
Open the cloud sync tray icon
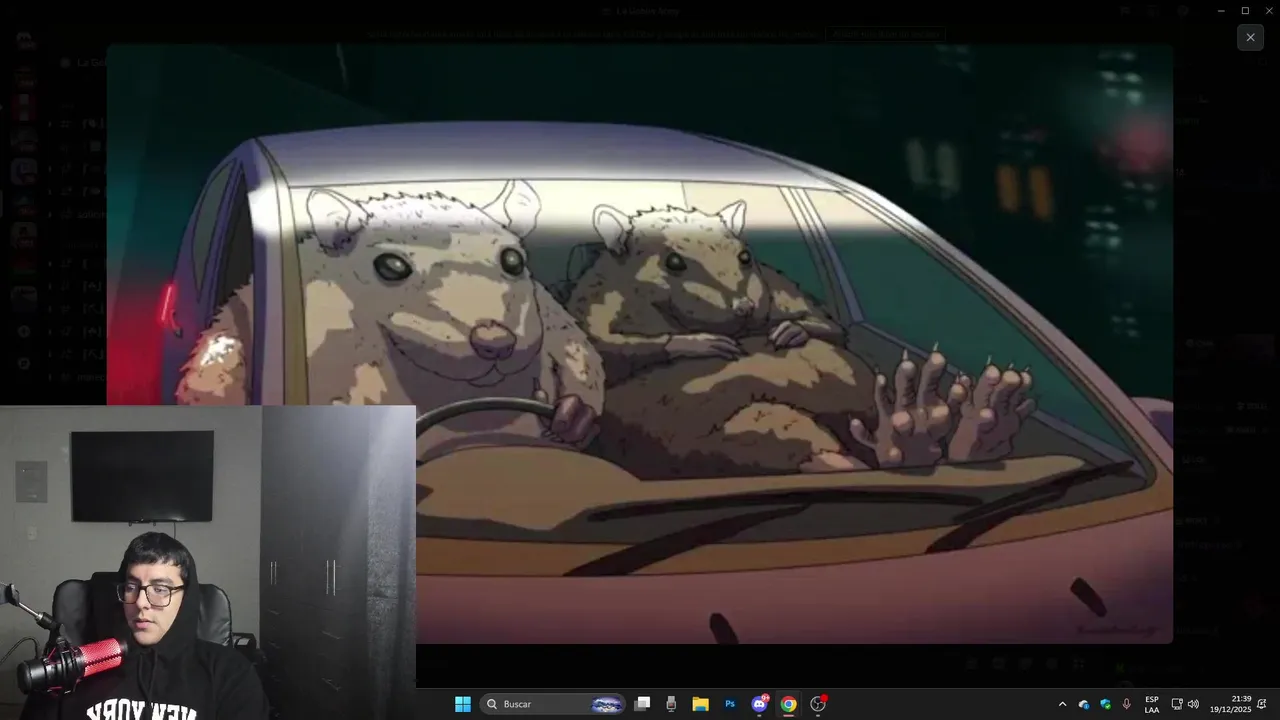click(x=1084, y=704)
